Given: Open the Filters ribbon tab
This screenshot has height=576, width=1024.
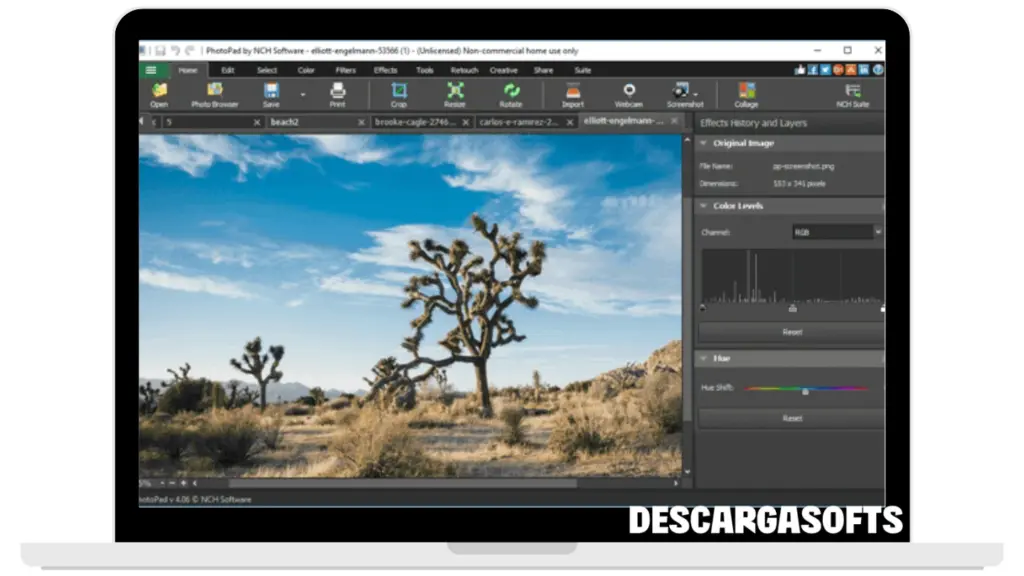Looking at the screenshot, I should (x=346, y=70).
